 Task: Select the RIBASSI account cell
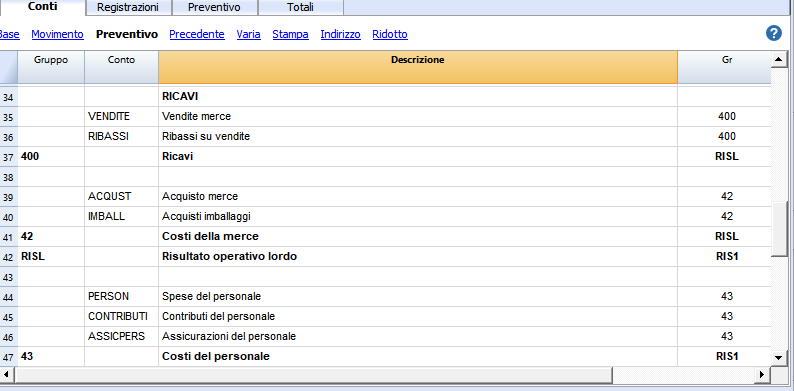pyautogui.click(x=122, y=137)
